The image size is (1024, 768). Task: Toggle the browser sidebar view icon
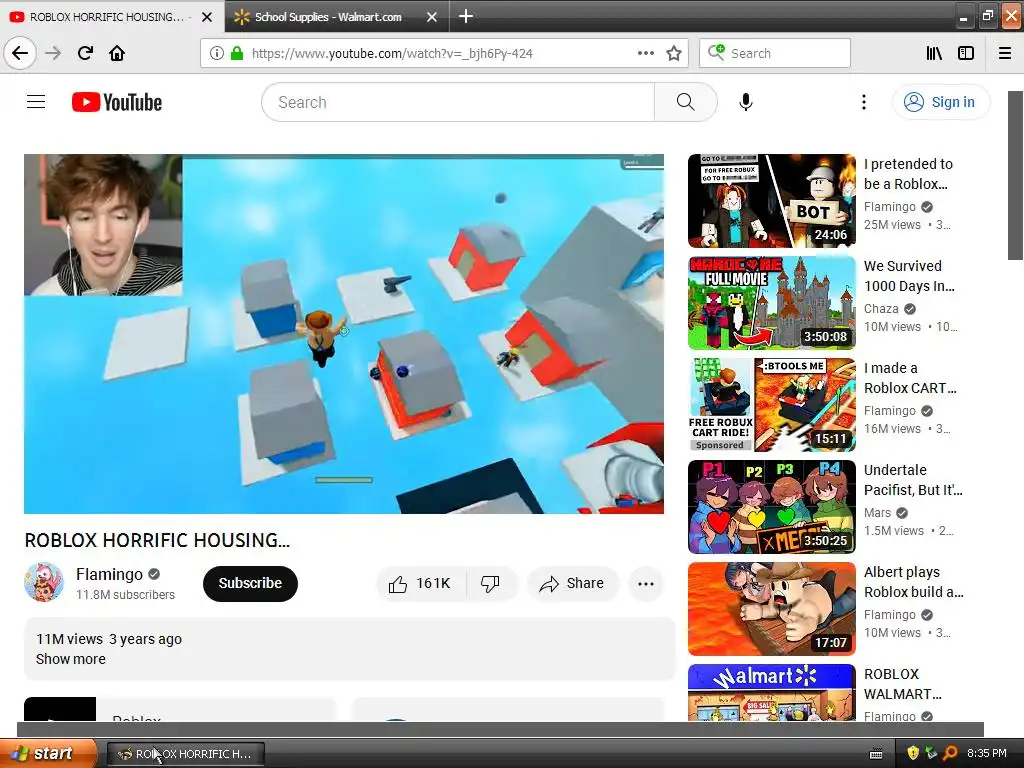pos(966,53)
